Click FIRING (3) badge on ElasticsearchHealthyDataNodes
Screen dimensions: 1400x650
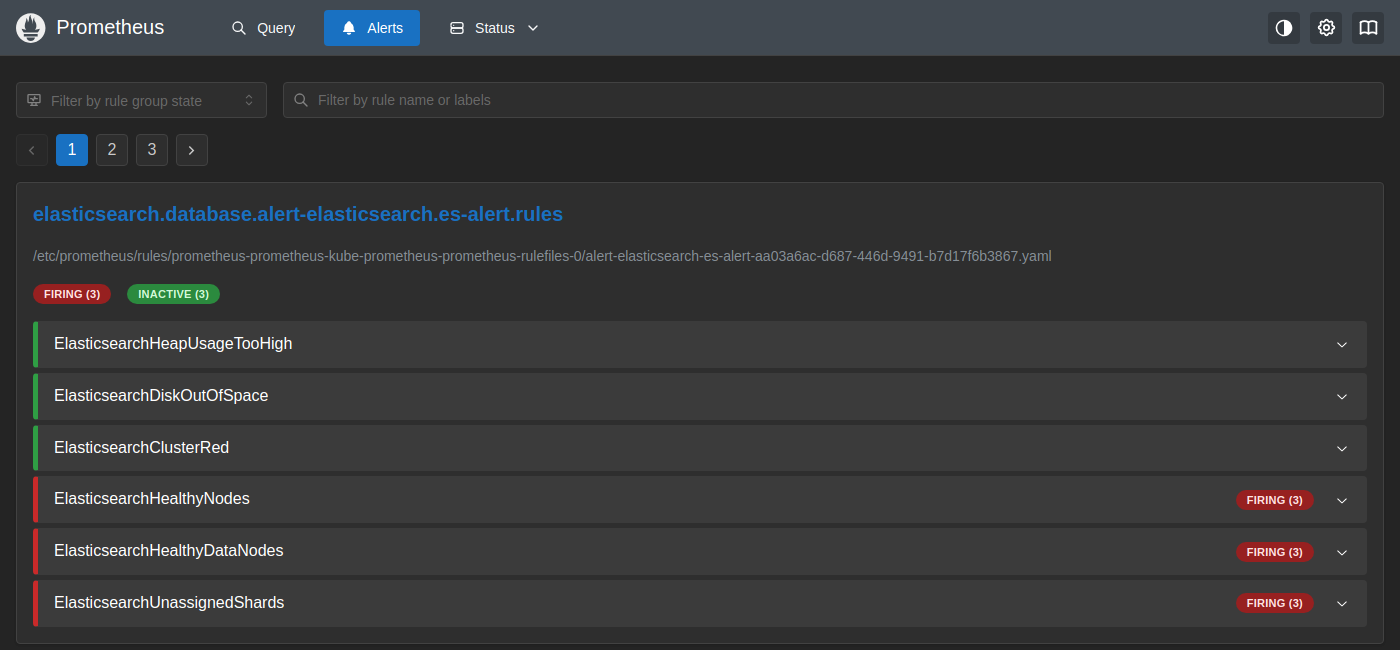(1275, 552)
